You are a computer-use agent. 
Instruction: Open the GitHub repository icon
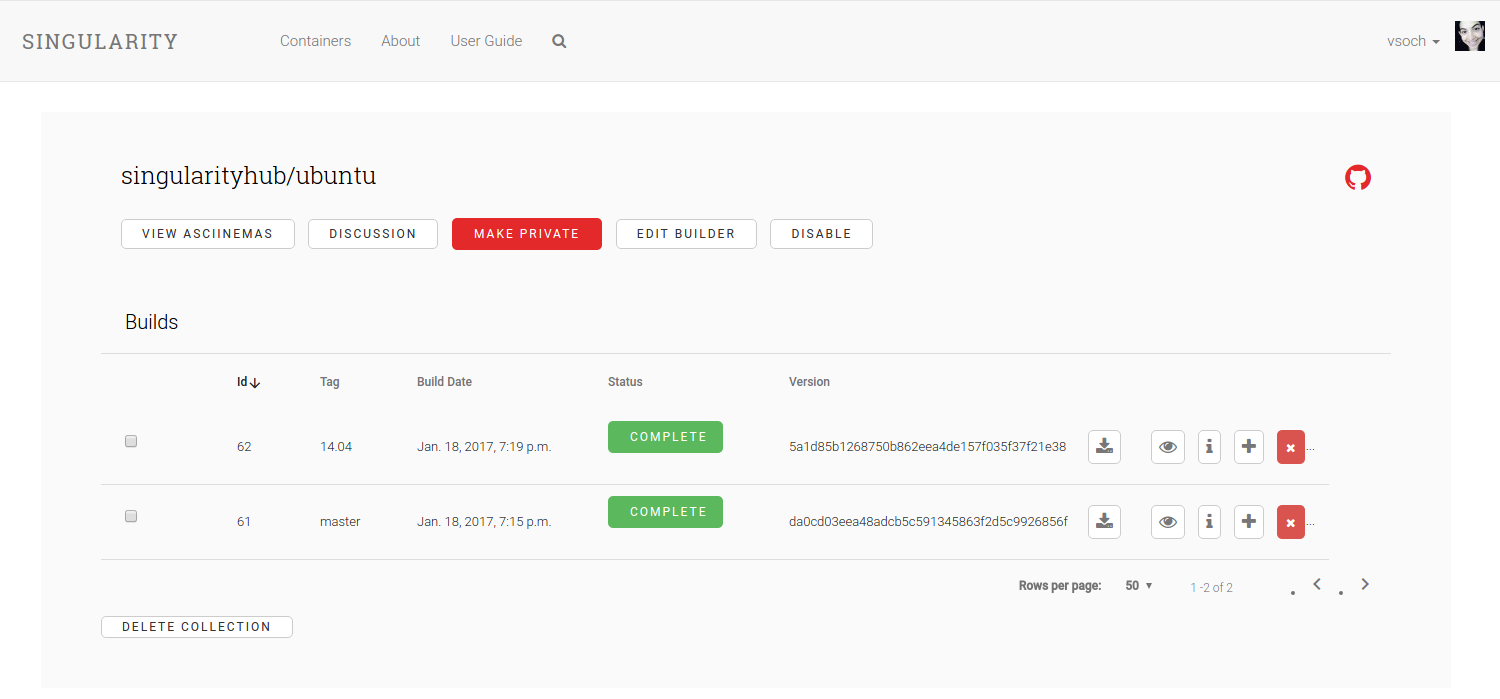point(1358,178)
